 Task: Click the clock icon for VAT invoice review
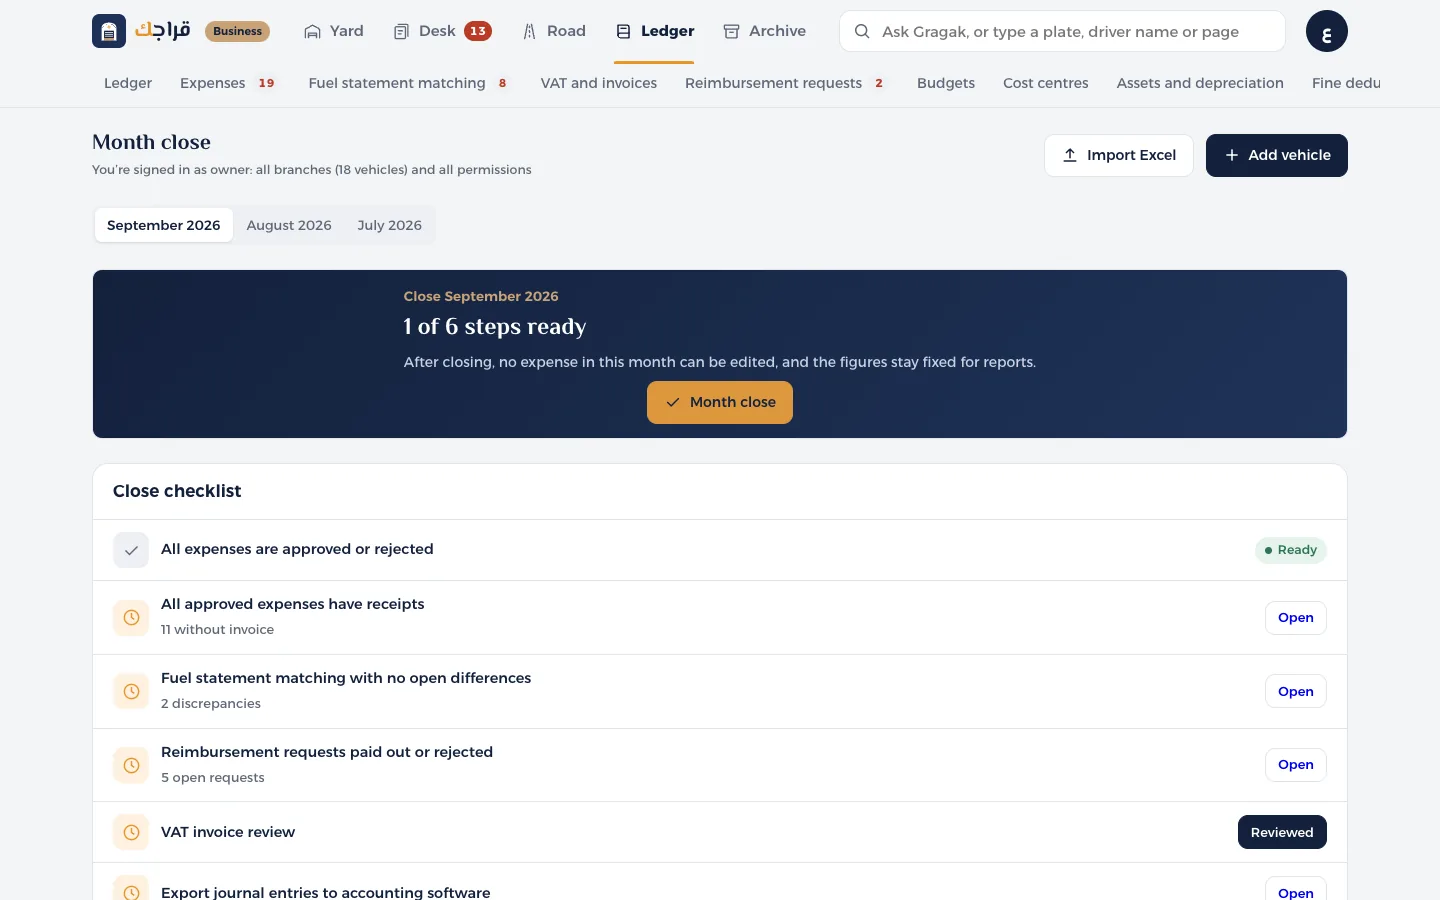pos(131,832)
